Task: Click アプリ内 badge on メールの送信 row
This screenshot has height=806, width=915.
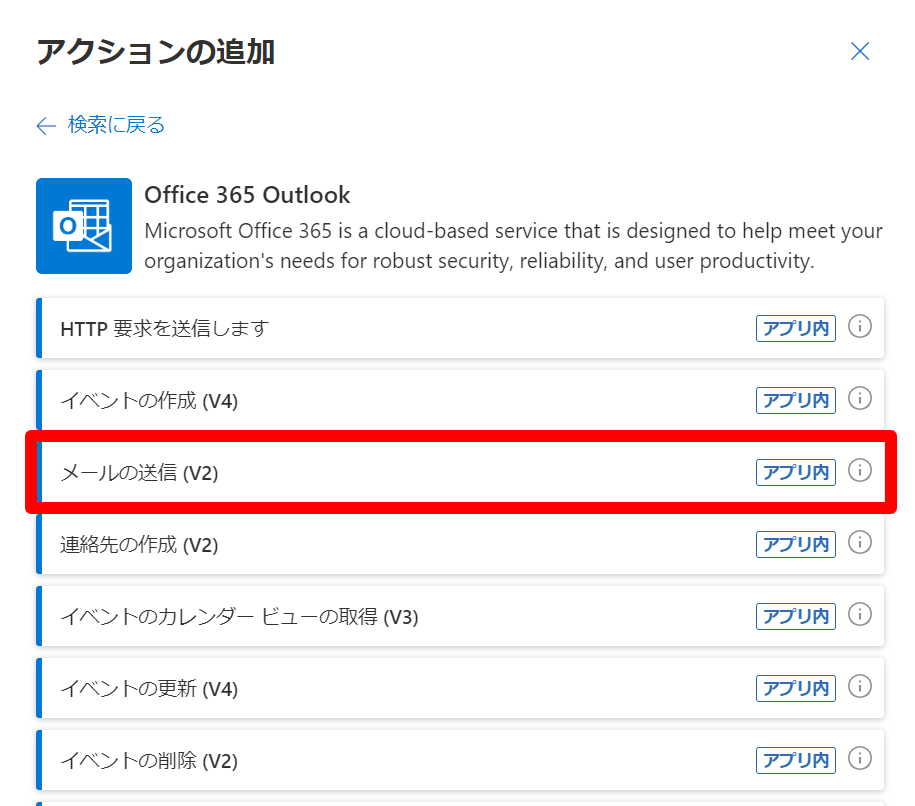Action: pyautogui.click(x=796, y=472)
